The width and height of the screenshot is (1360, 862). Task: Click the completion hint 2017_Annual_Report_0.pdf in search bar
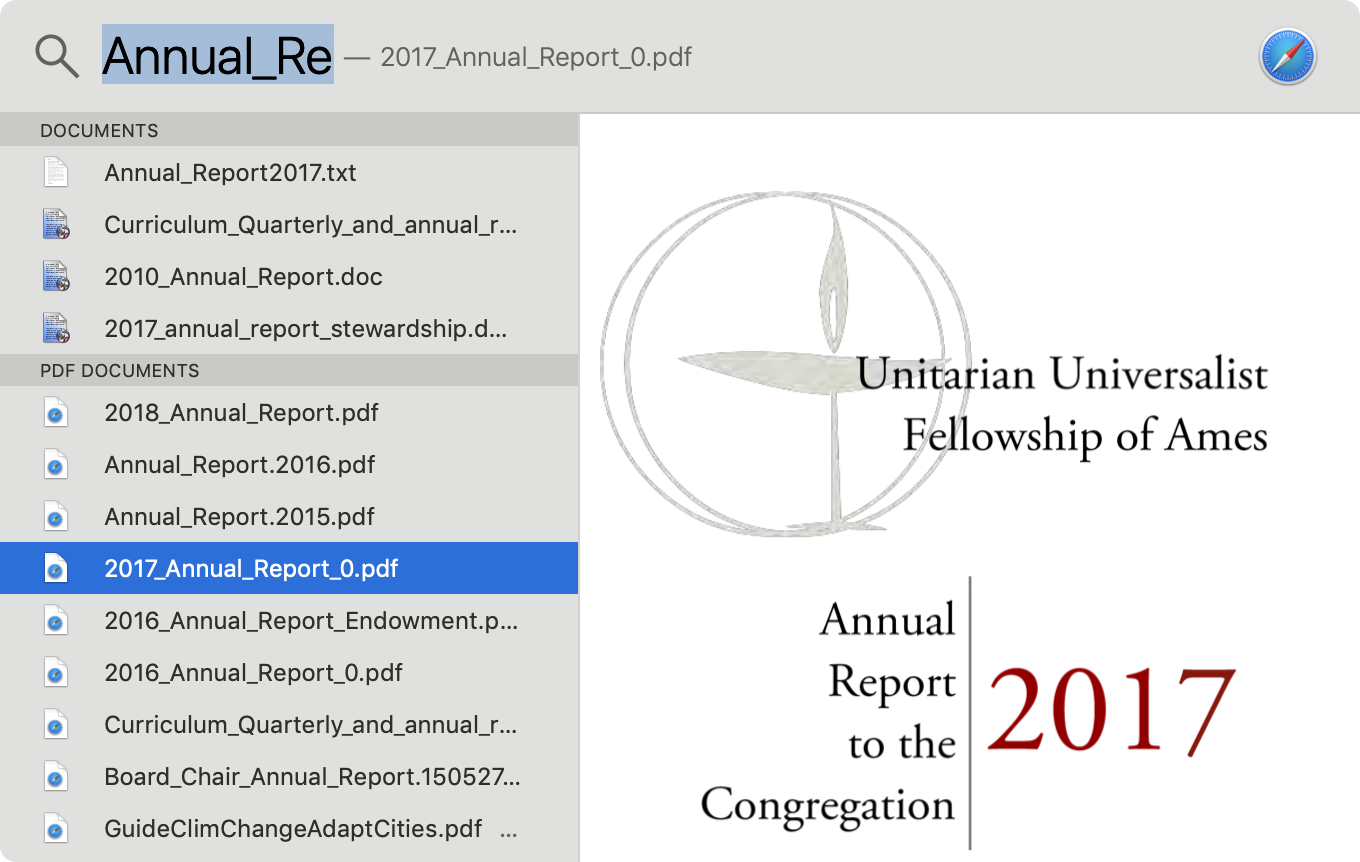(536, 57)
